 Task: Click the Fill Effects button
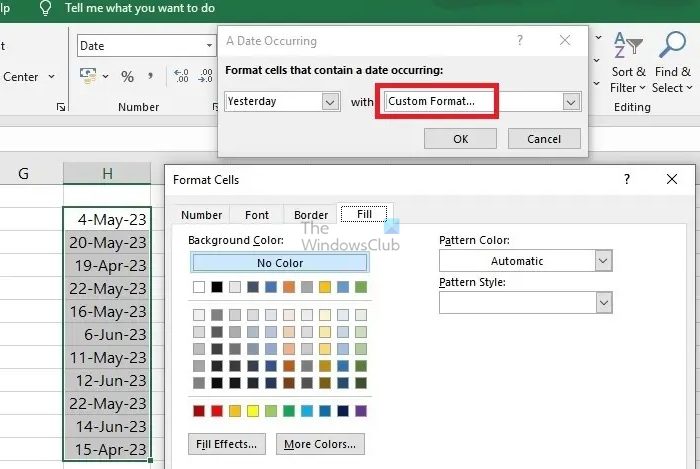226,443
